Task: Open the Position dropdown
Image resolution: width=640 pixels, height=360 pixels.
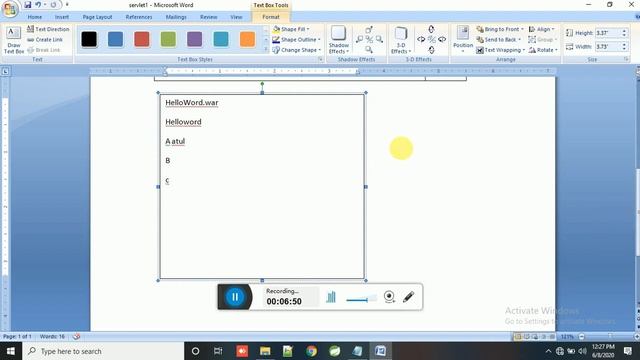Action: coord(463,40)
